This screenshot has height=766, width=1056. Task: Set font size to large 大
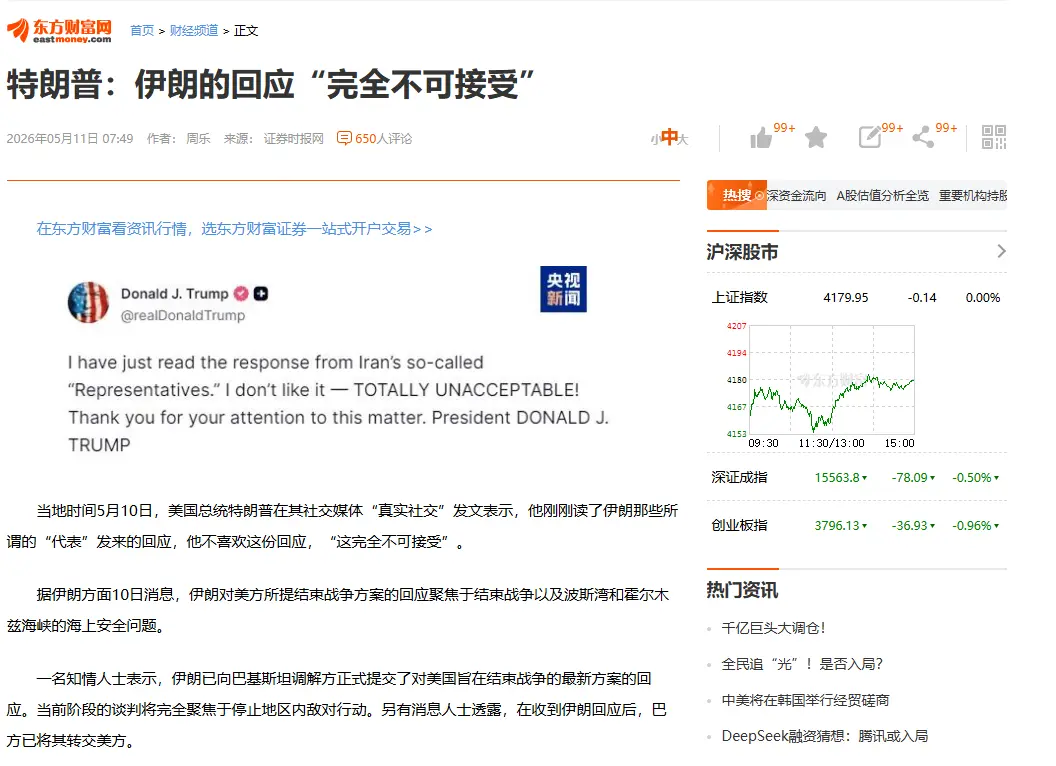683,139
